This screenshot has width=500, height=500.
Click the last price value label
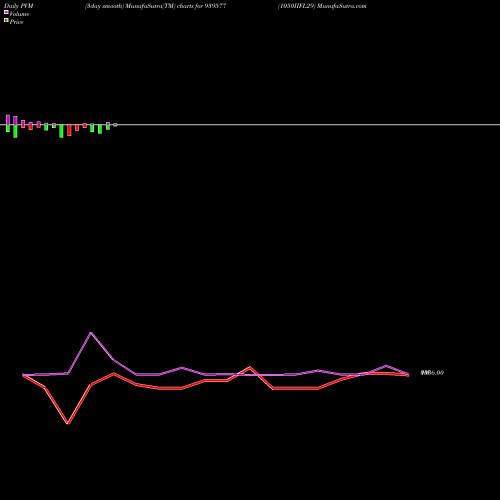coord(432,373)
